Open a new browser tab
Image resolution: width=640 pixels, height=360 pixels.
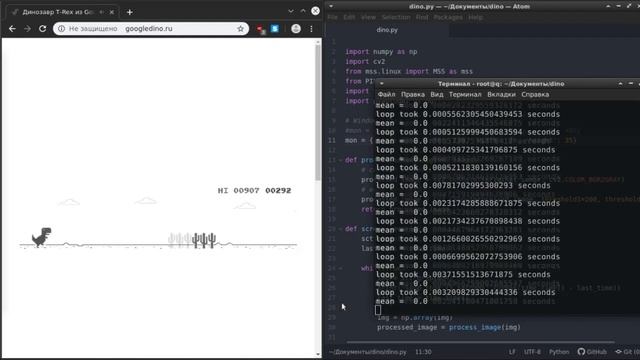[x=130, y=12]
